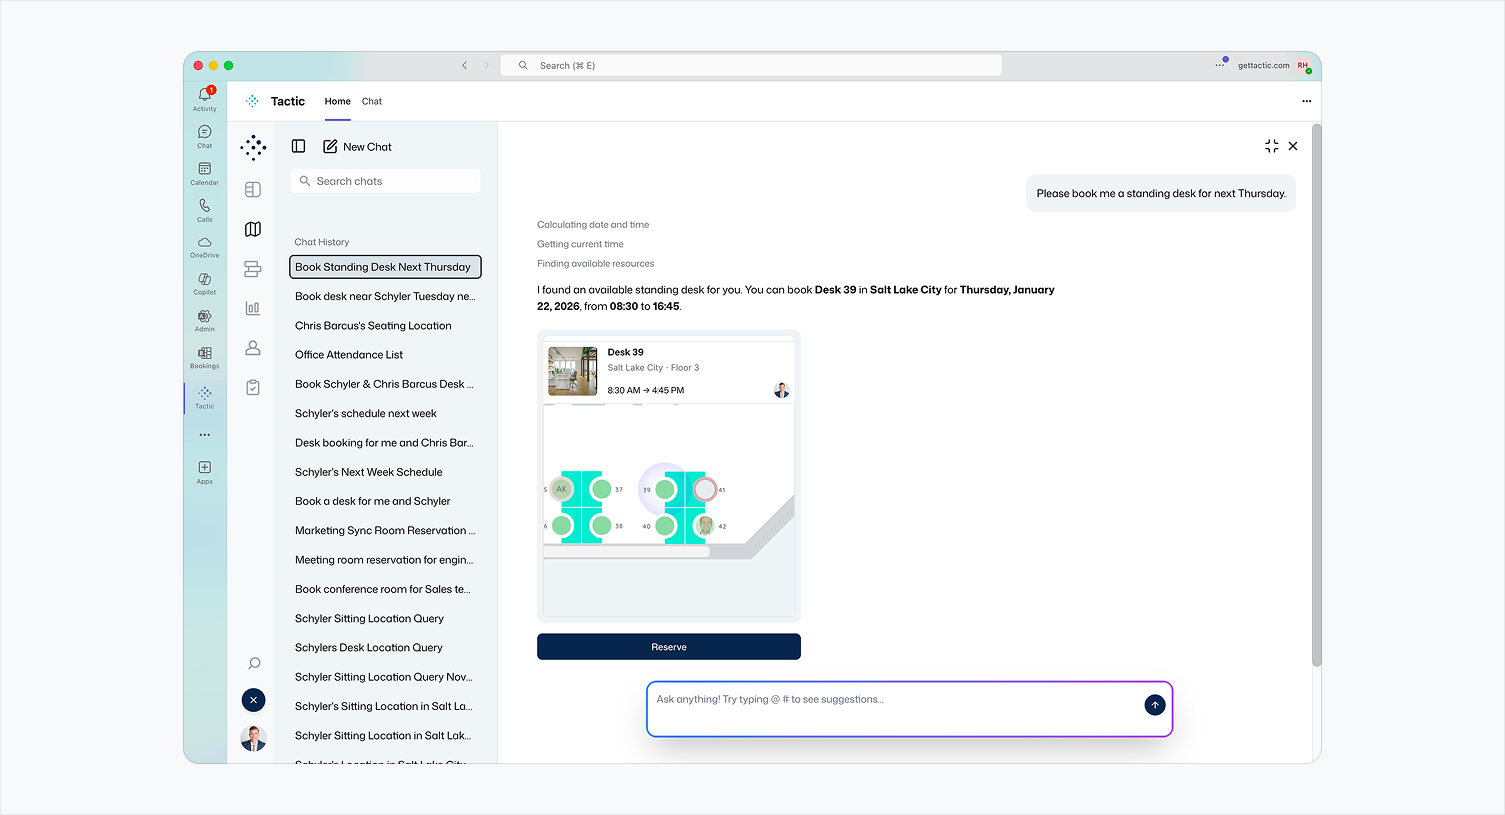Open the office map icon in Tactic sidebar
Viewport: 1505px width, 815px height.
coord(253,229)
